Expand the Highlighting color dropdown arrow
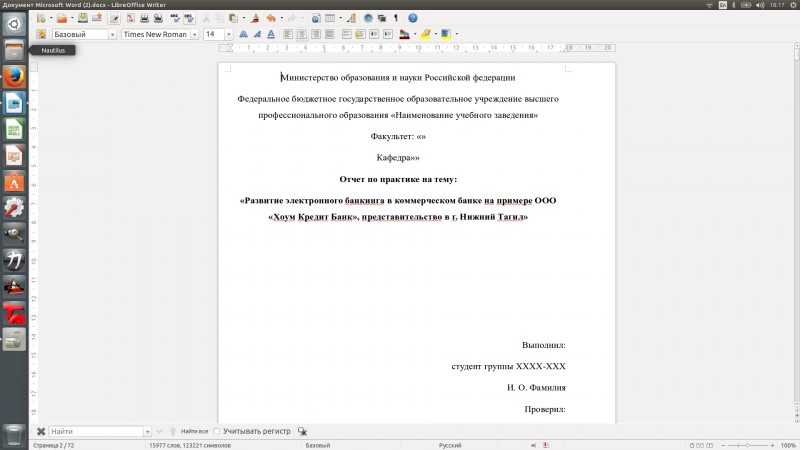 (435, 34)
